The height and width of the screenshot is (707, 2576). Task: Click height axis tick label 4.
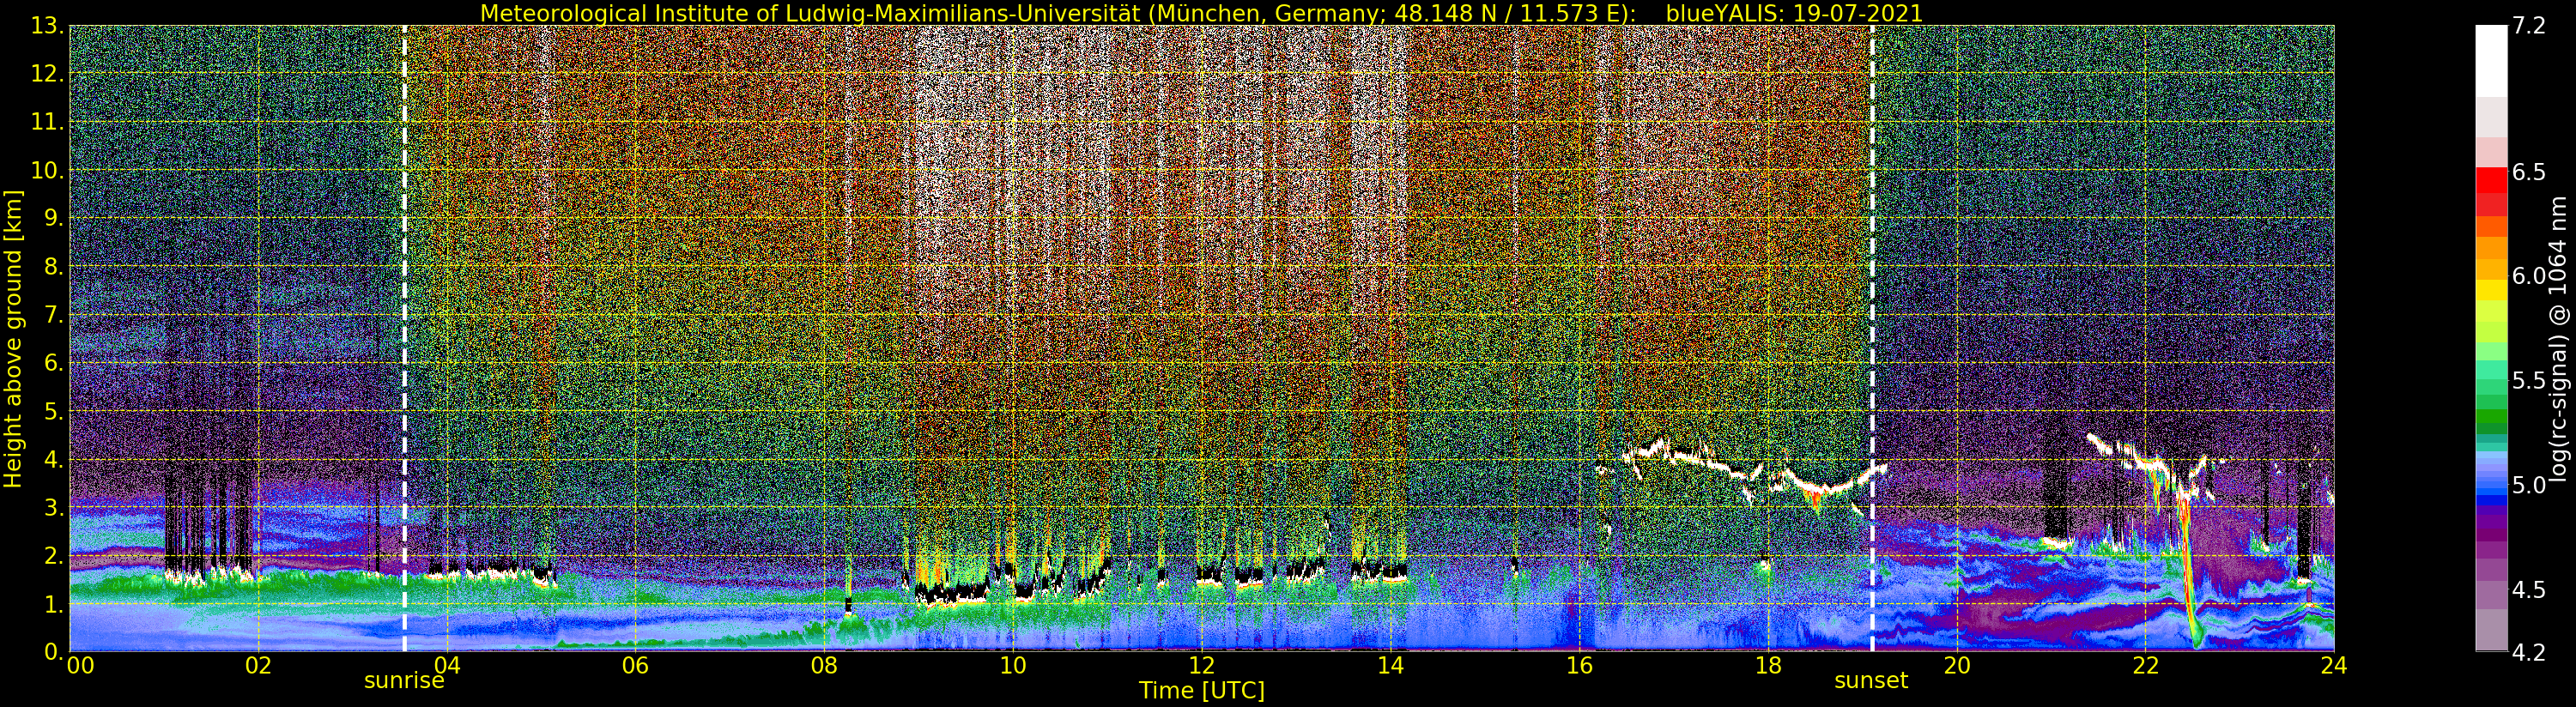[54, 460]
